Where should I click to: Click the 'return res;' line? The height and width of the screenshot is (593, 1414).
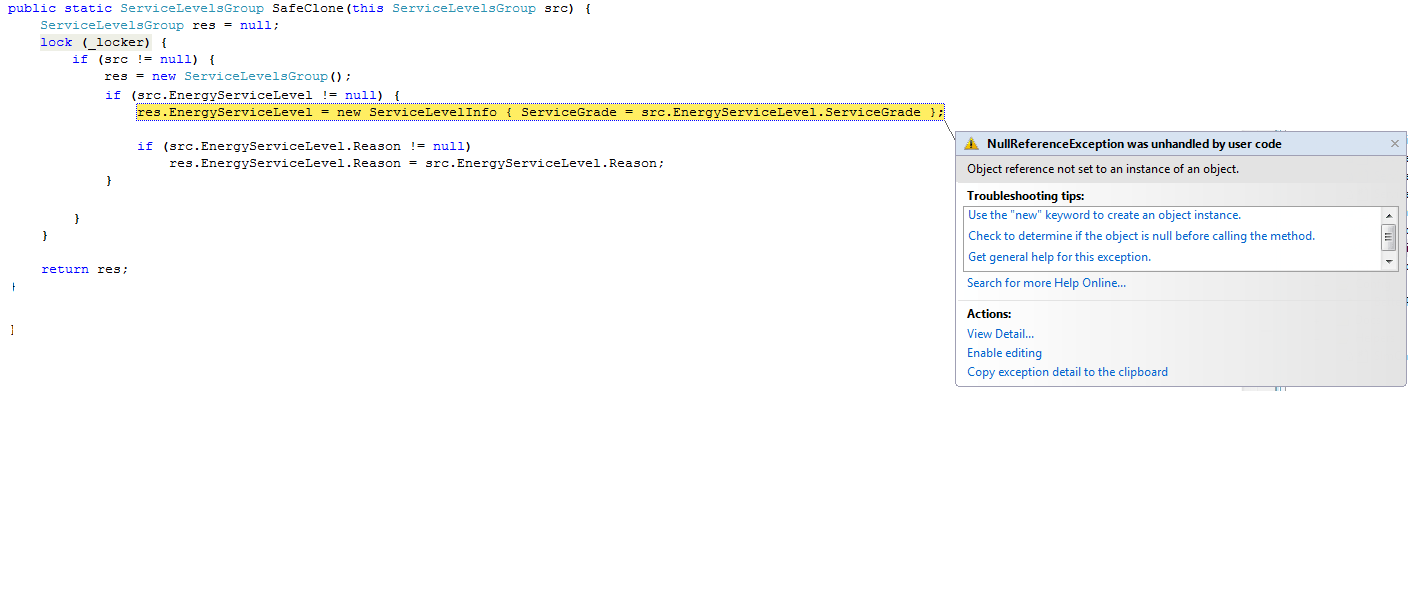[85, 269]
